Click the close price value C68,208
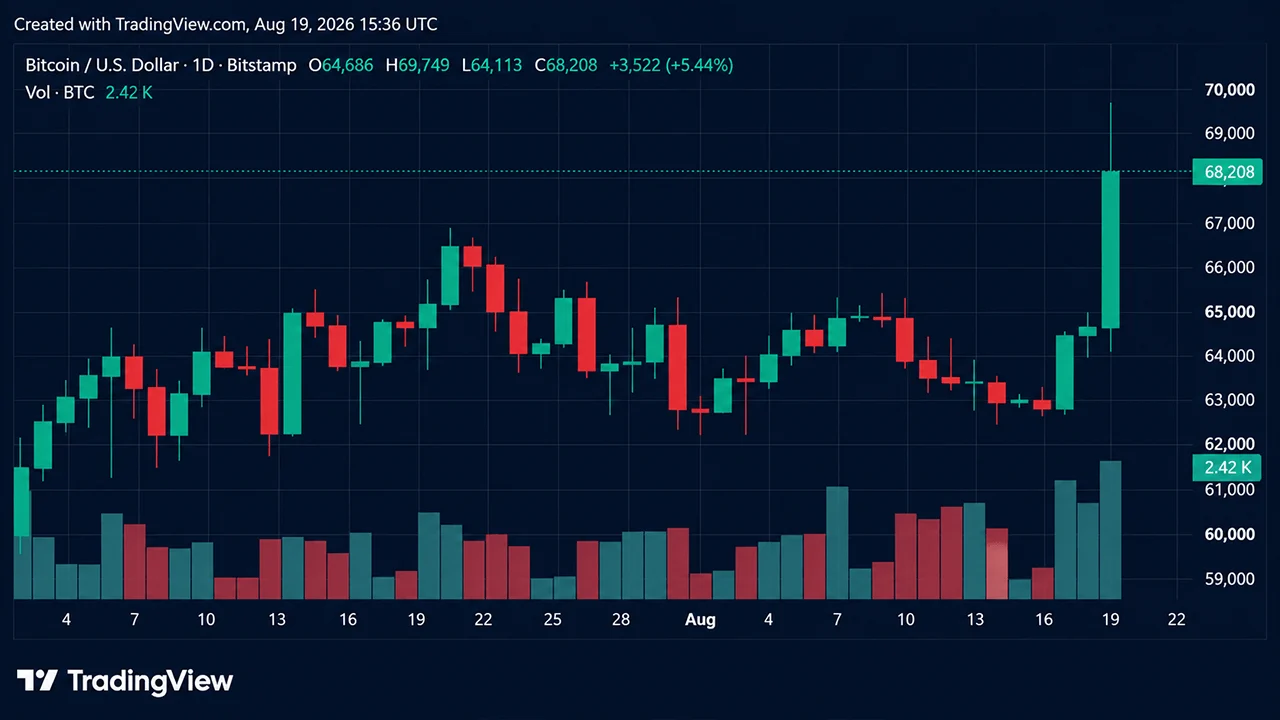Viewport: 1280px width, 720px height. (x=566, y=65)
